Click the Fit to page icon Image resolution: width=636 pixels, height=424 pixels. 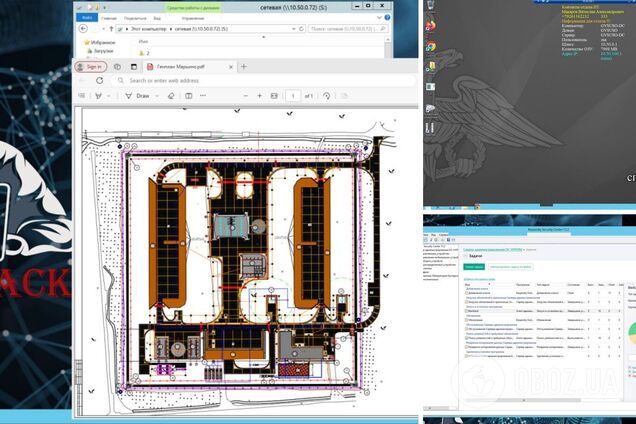pyautogui.click(x=273, y=96)
